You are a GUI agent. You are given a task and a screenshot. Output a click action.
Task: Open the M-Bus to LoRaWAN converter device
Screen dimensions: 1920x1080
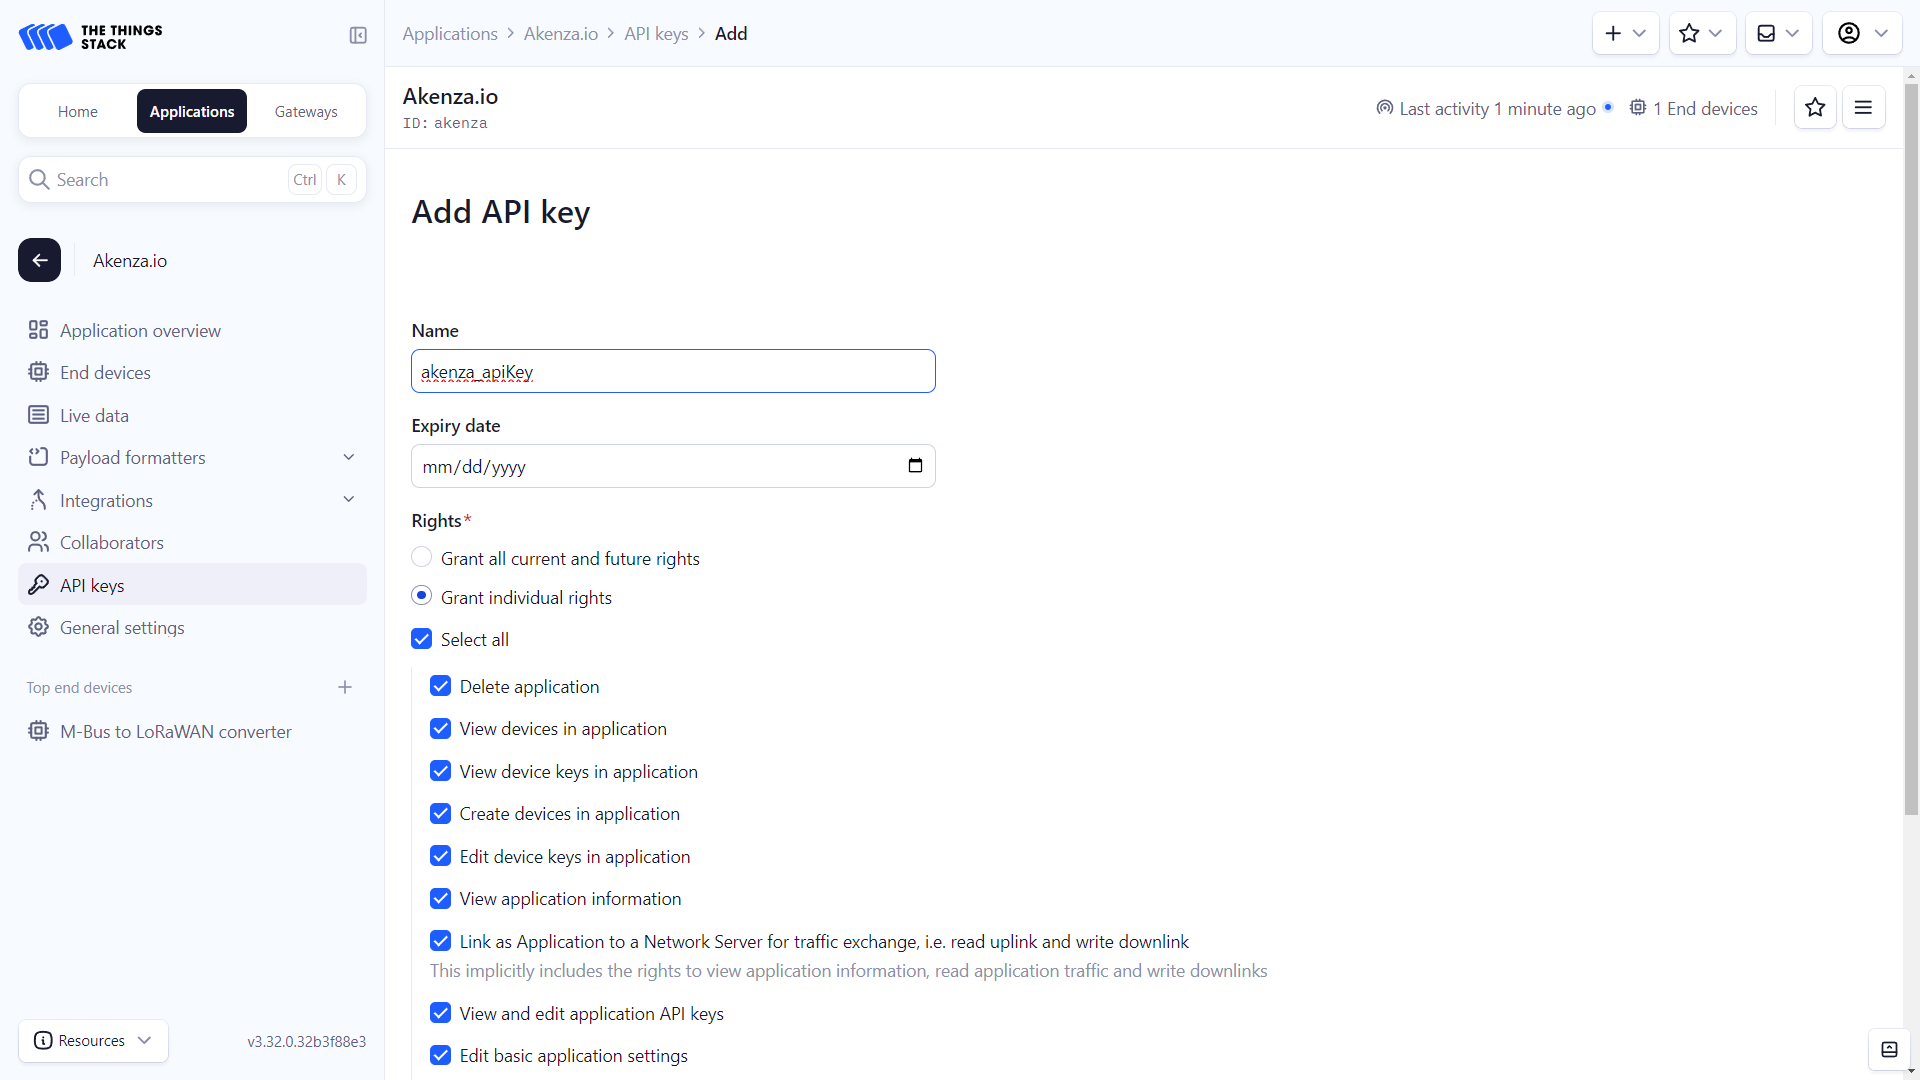pyautogui.click(x=175, y=732)
